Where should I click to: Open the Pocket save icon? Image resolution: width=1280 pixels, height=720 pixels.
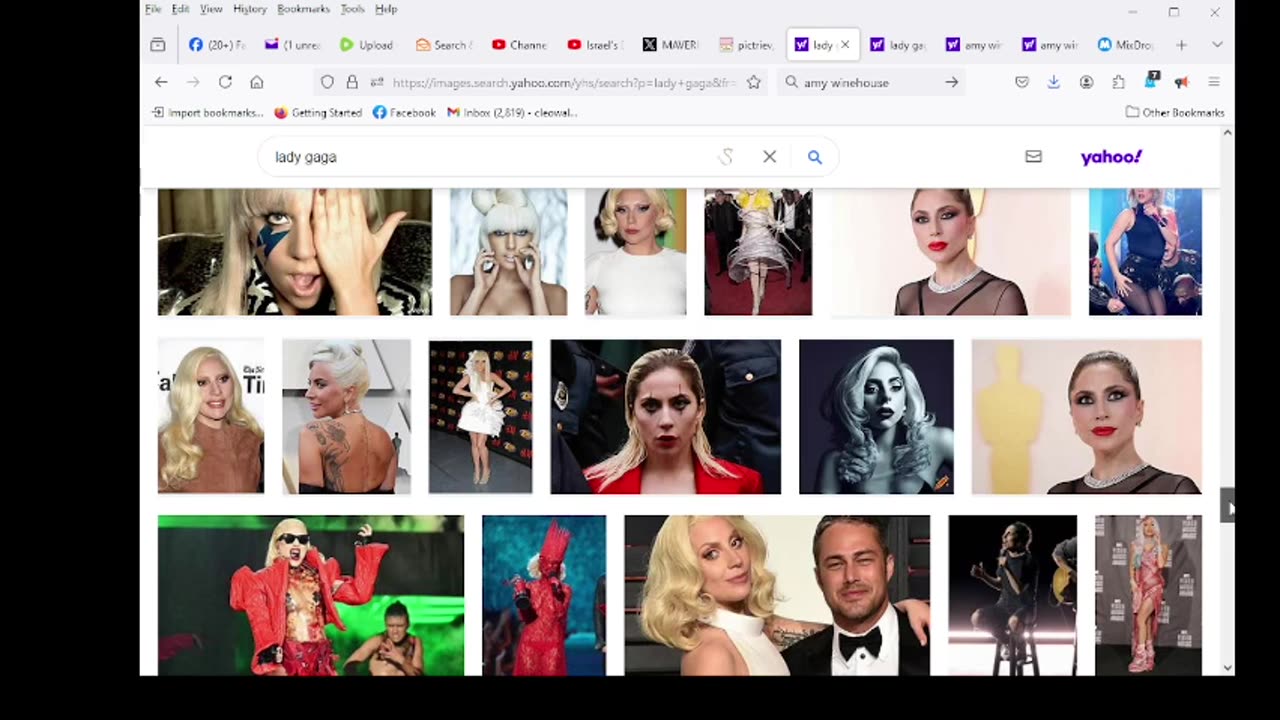coord(1022,82)
